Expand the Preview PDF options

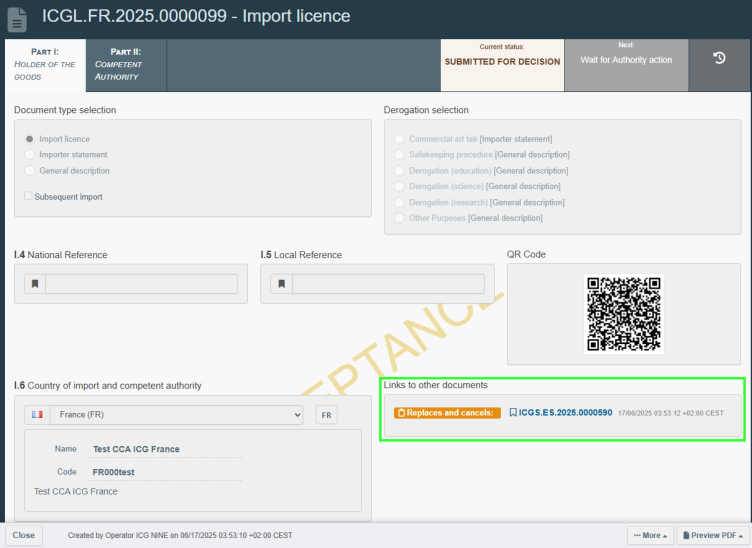pyautogui.click(x=713, y=536)
